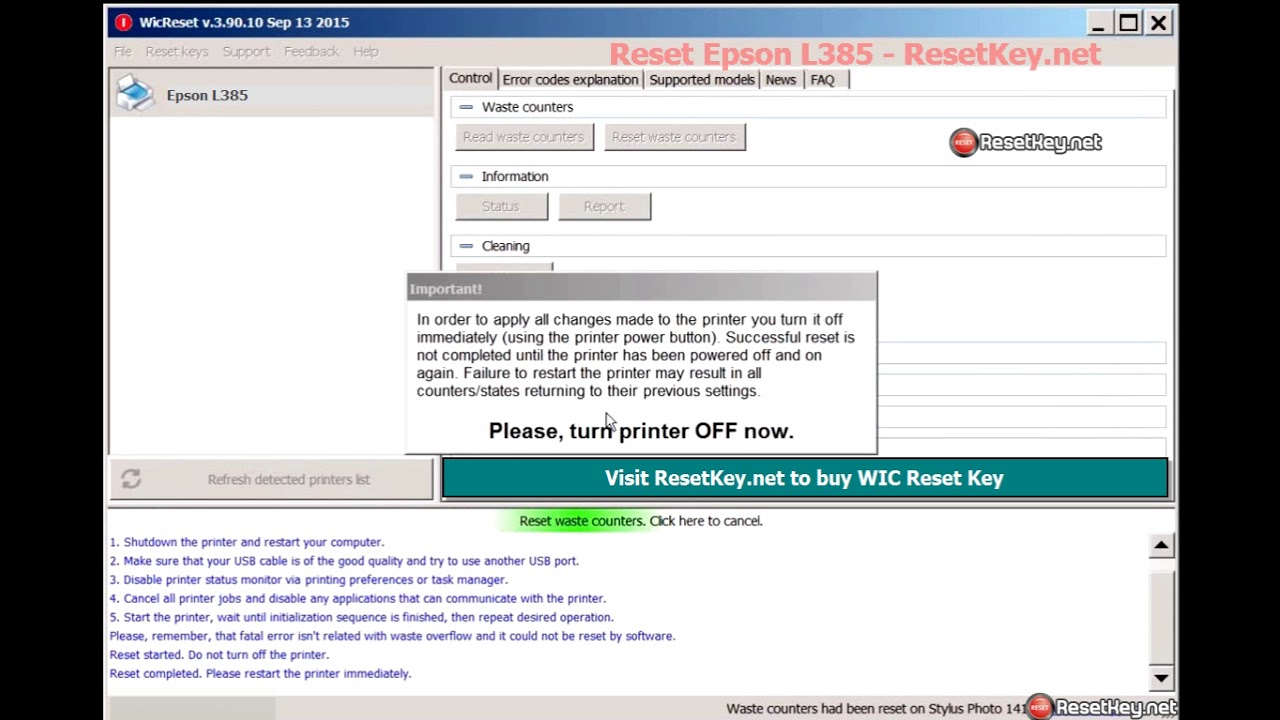Open the Feedback menu
This screenshot has width=1280, height=720.
311,51
